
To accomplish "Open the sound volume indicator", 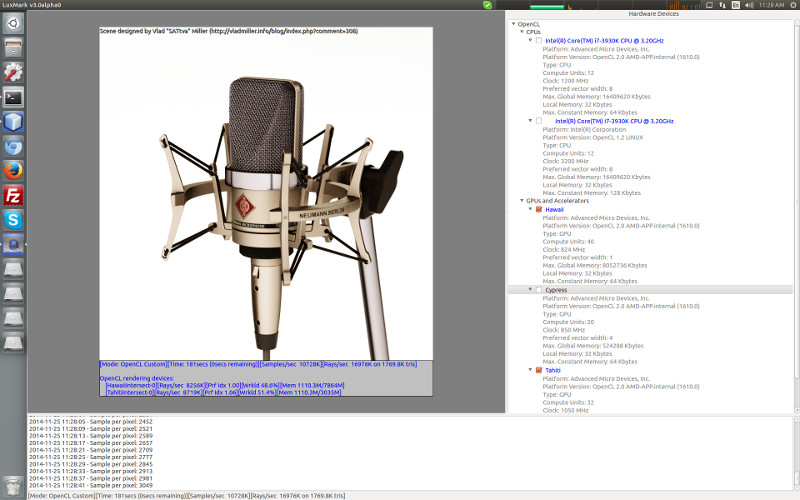I will (x=749, y=5).
